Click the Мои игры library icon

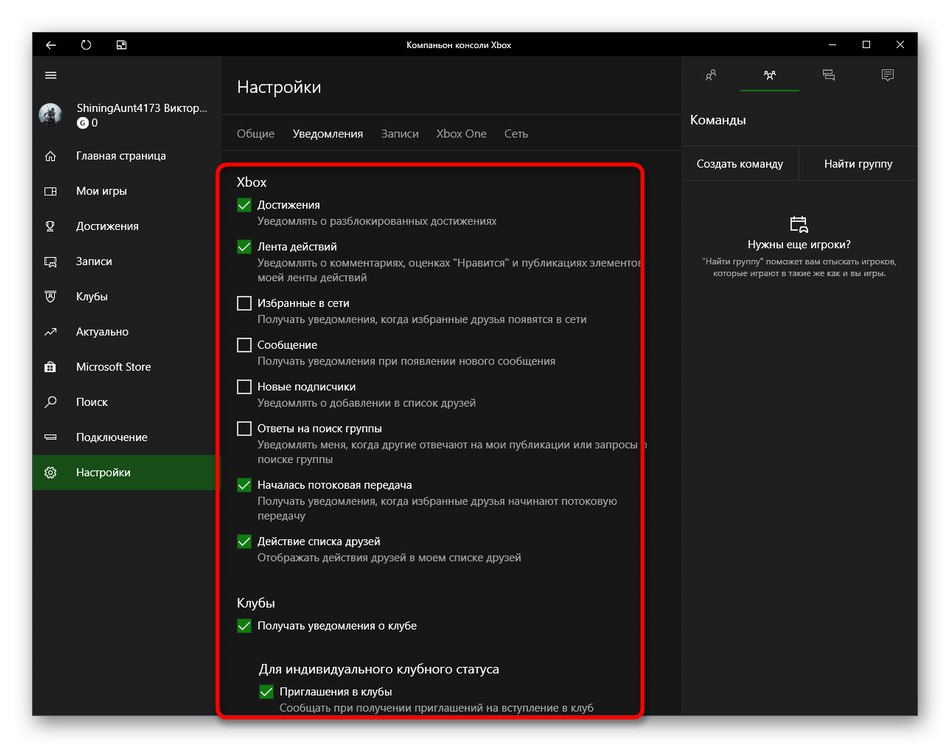click(50, 191)
